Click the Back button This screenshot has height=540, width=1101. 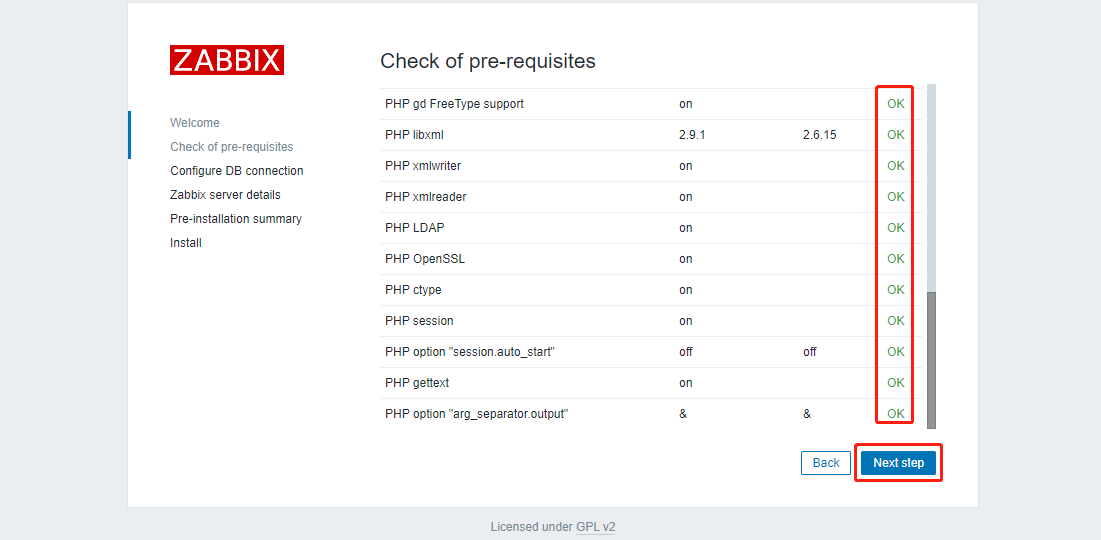826,463
